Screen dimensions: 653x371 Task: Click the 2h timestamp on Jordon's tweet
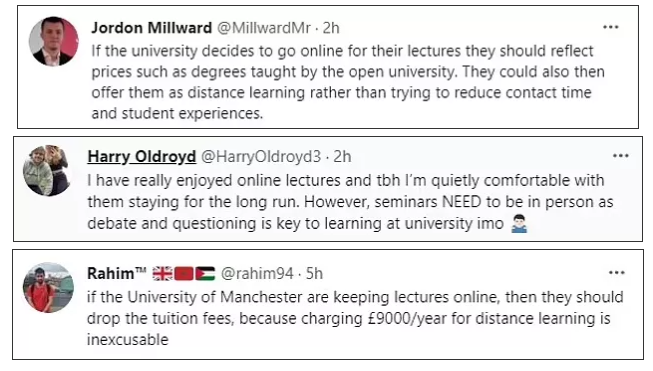tap(331, 28)
